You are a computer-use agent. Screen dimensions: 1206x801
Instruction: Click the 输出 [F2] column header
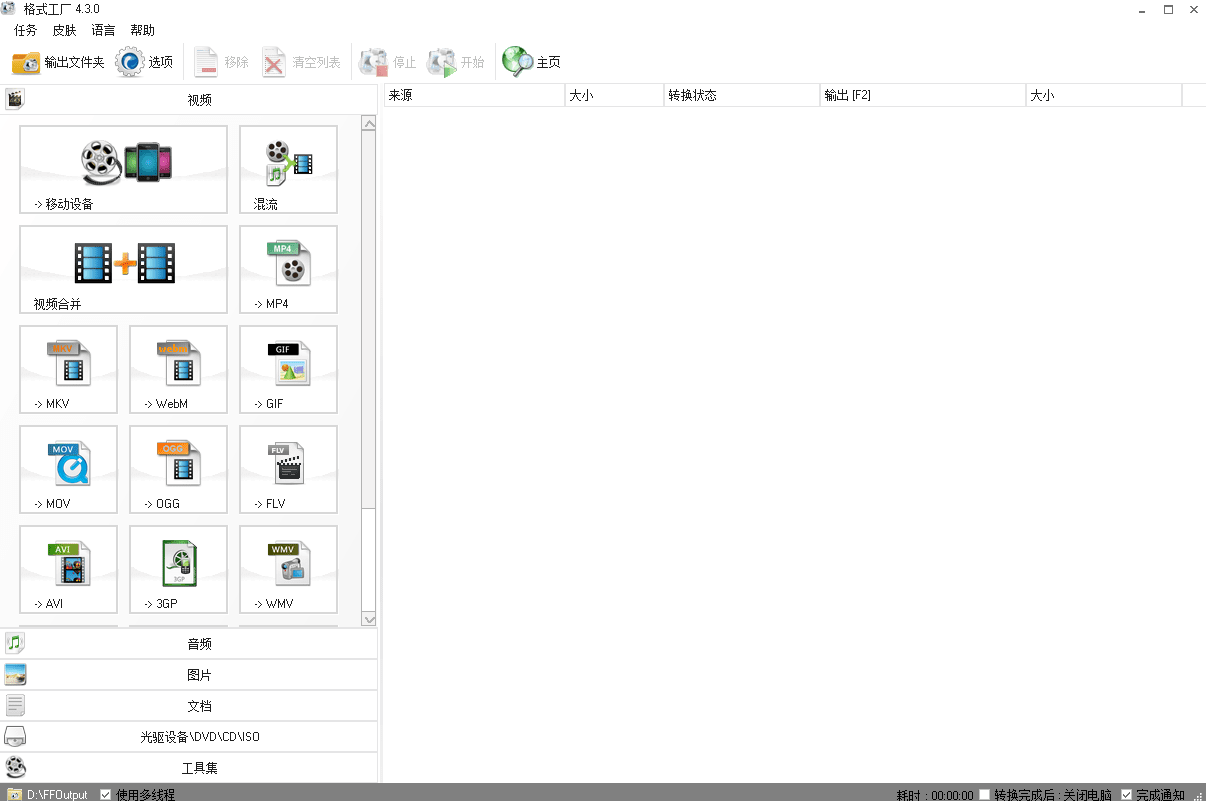point(923,95)
